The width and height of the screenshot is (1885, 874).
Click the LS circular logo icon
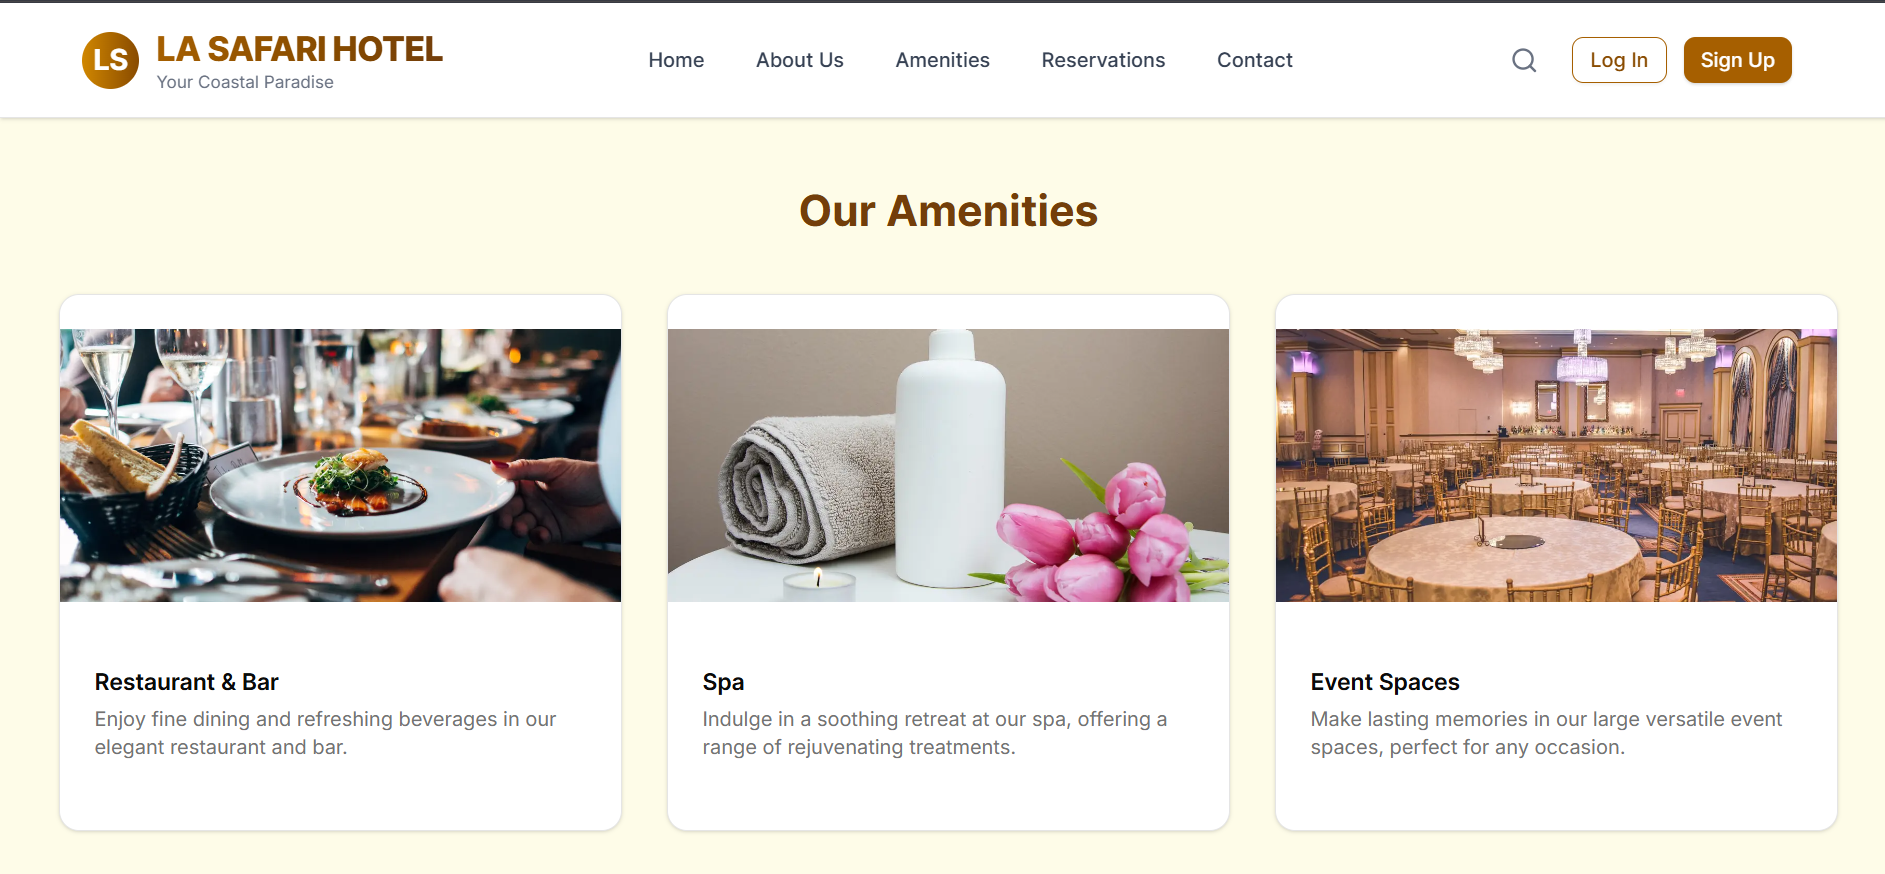[110, 60]
